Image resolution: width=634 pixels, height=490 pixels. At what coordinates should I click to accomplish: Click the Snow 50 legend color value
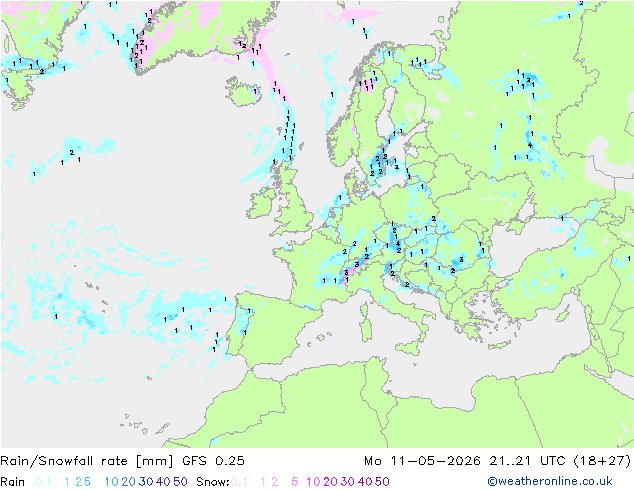[x=382, y=482]
